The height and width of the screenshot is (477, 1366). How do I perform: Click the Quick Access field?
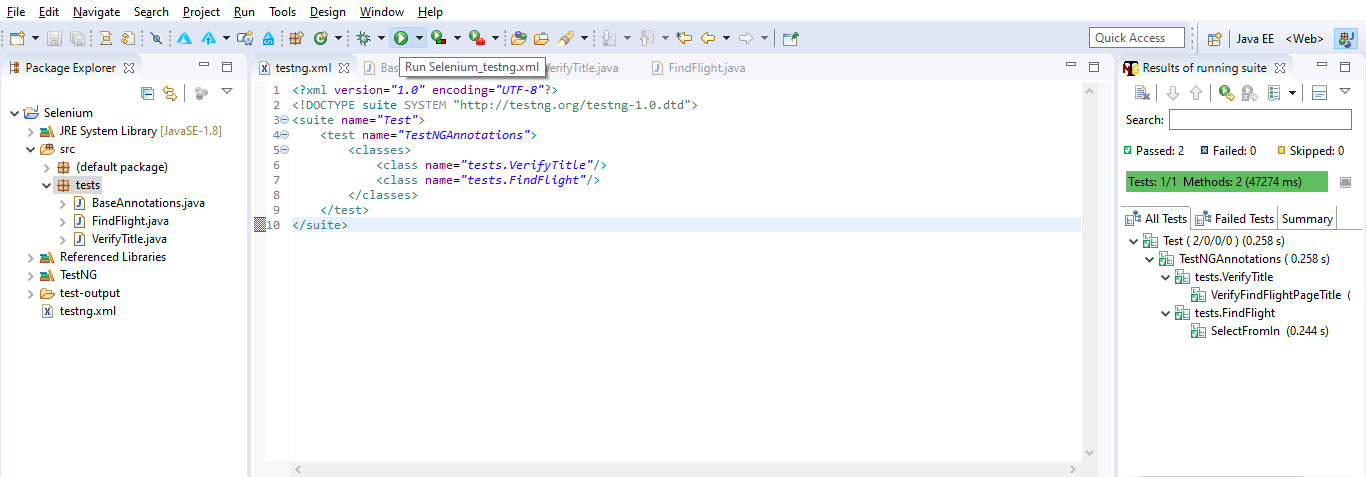coord(1137,38)
